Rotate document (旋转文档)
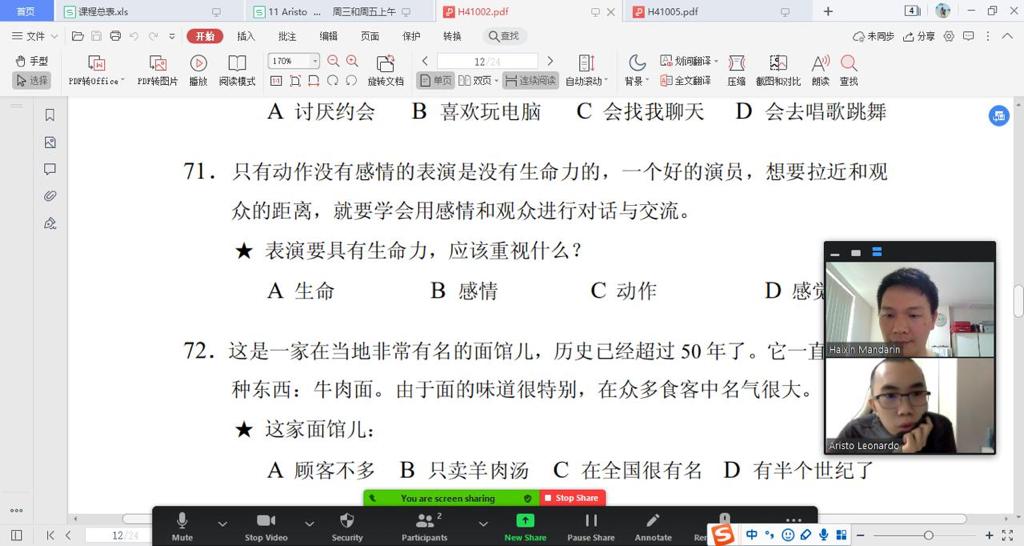Viewport: 1024px width, 546px height. (385, 71)
